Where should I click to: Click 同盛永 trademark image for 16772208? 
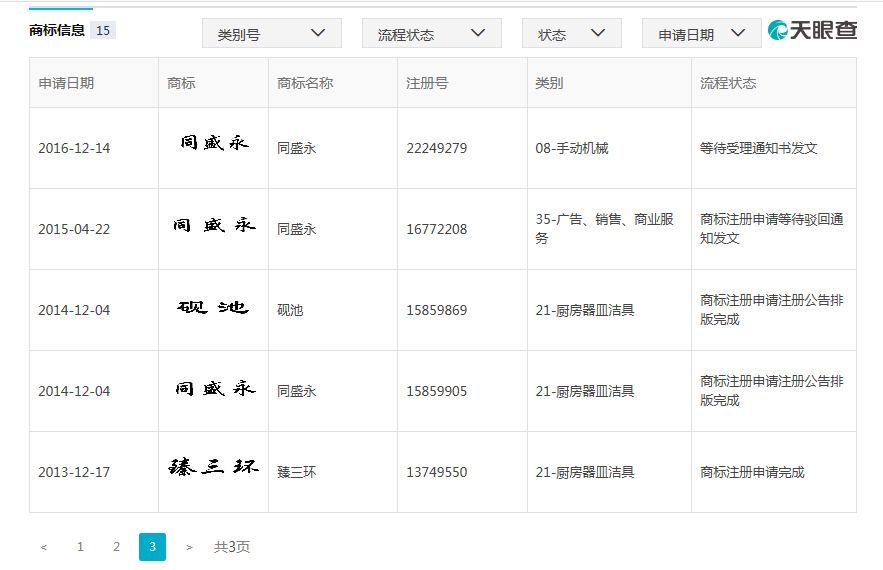[213, 226]
